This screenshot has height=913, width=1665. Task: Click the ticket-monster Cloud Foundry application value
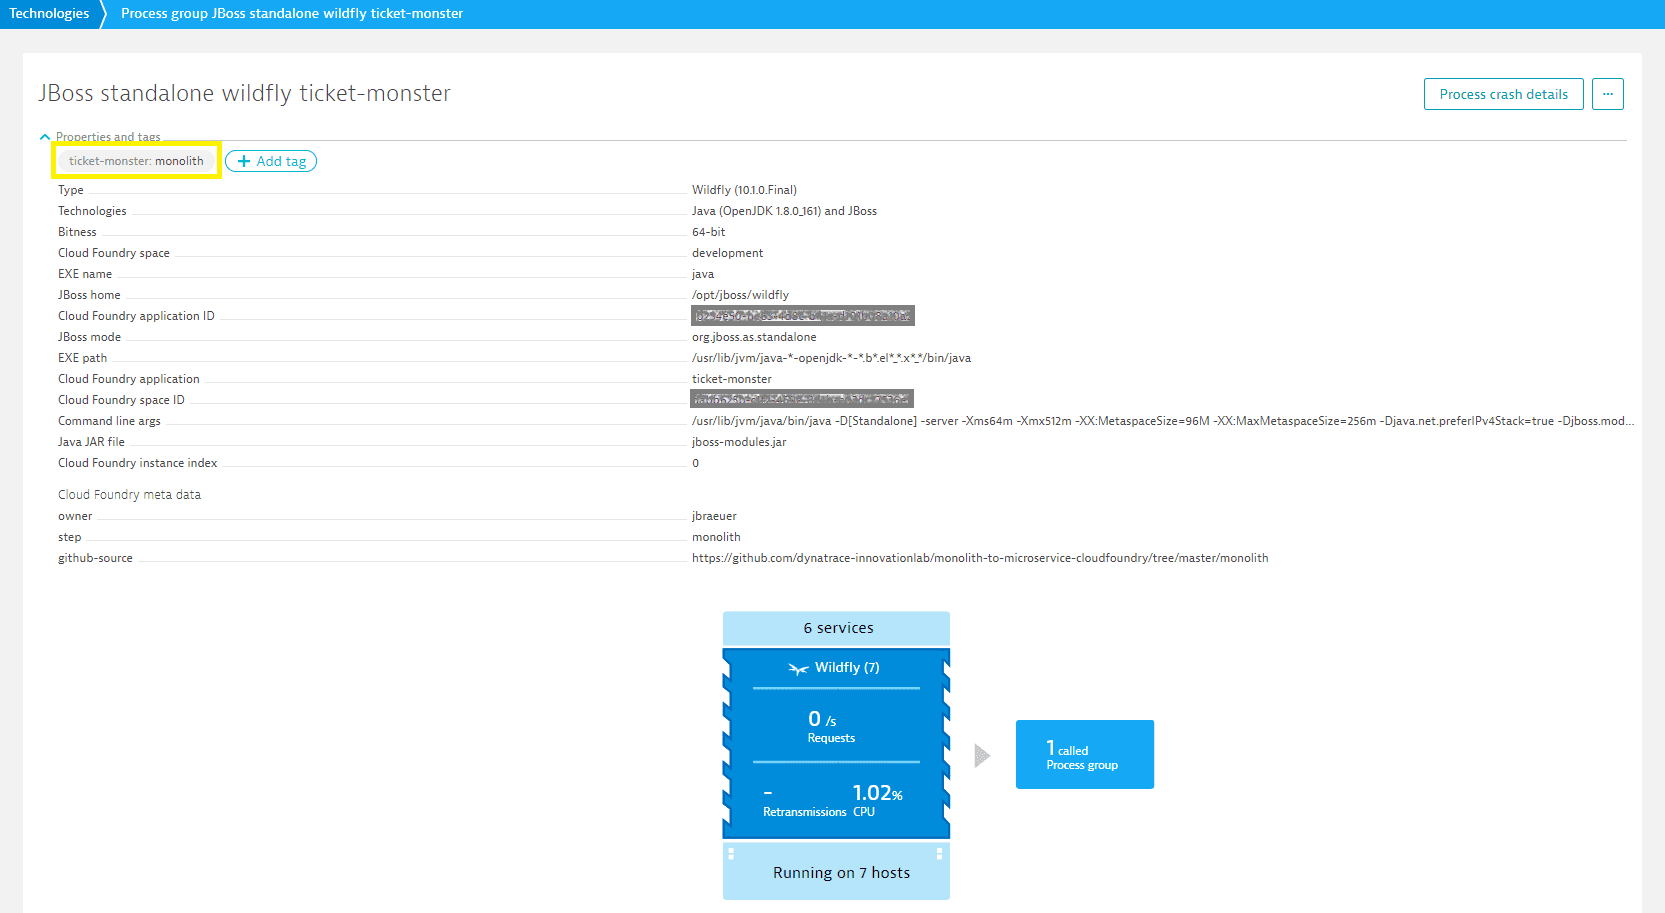[x=731, y=379]
